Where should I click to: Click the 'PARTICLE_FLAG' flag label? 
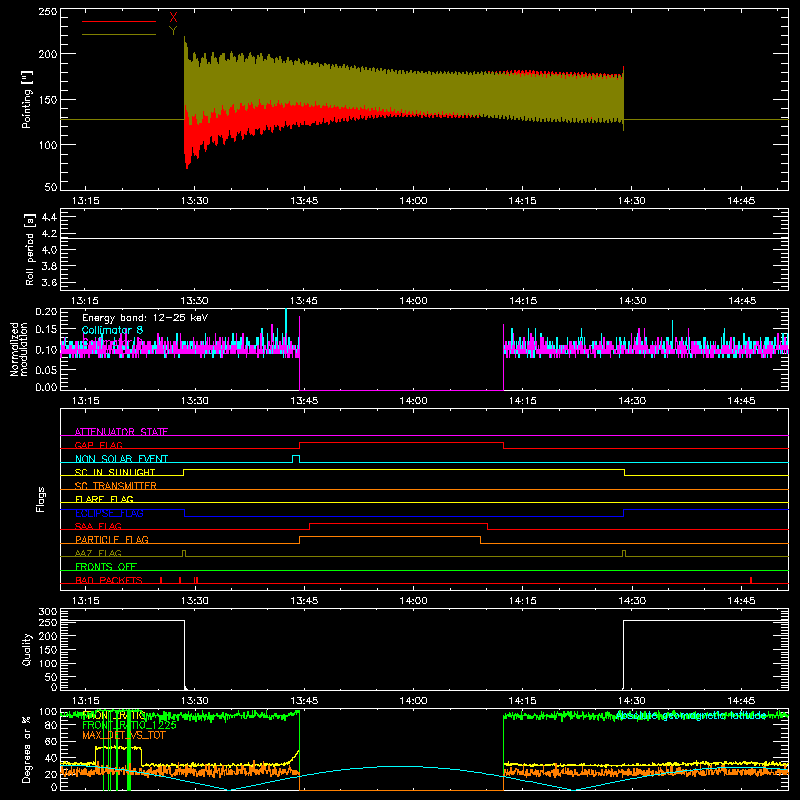[x=112, y=539]
